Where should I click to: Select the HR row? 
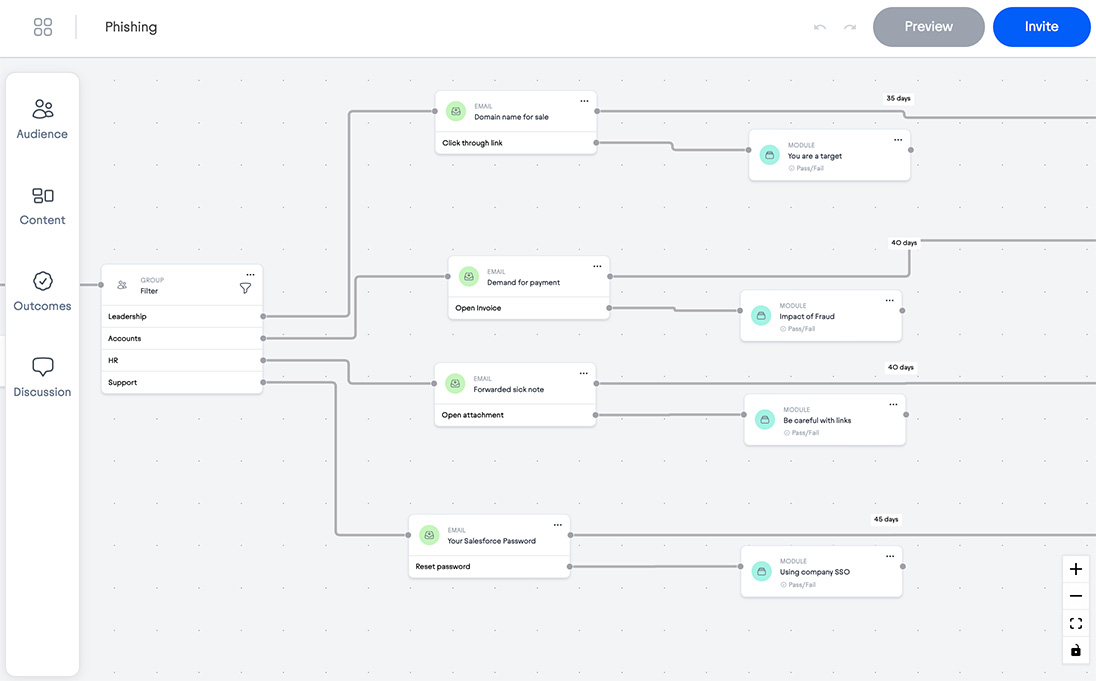click(x=182, y=360)
